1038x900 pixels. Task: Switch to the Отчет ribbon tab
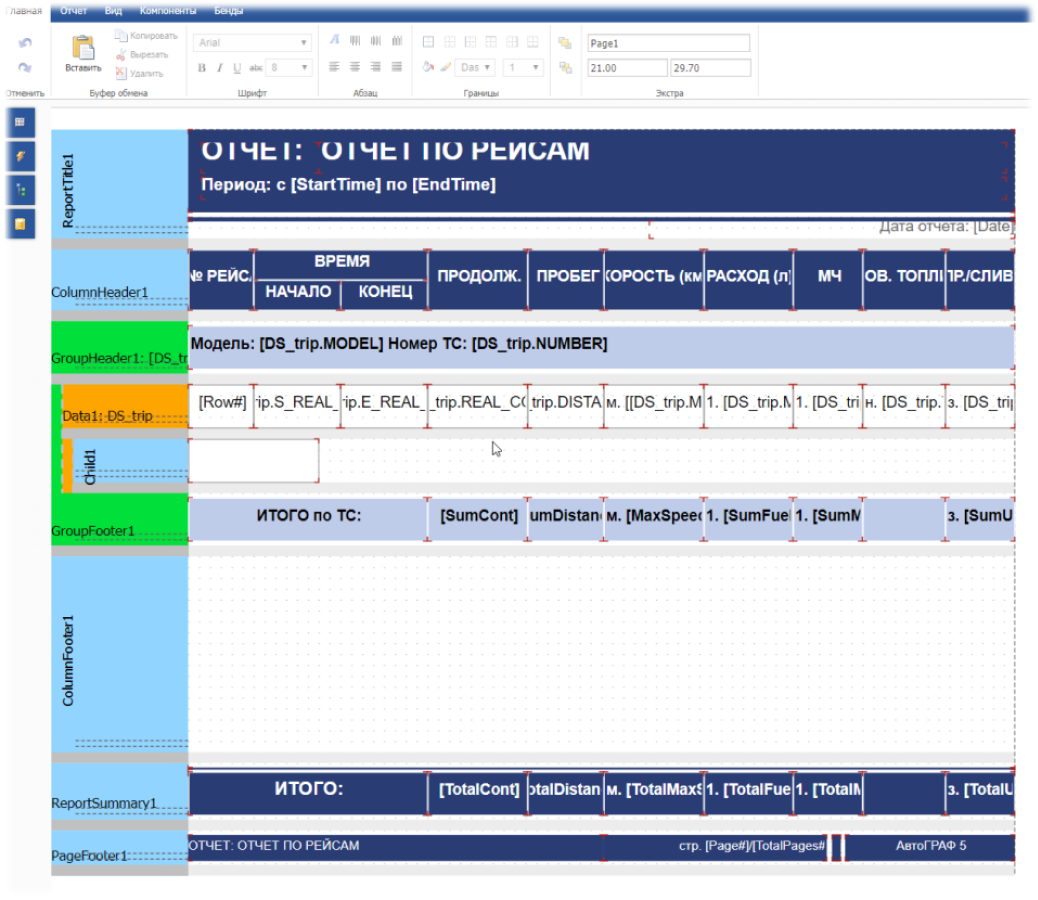(x=73, y=11)
